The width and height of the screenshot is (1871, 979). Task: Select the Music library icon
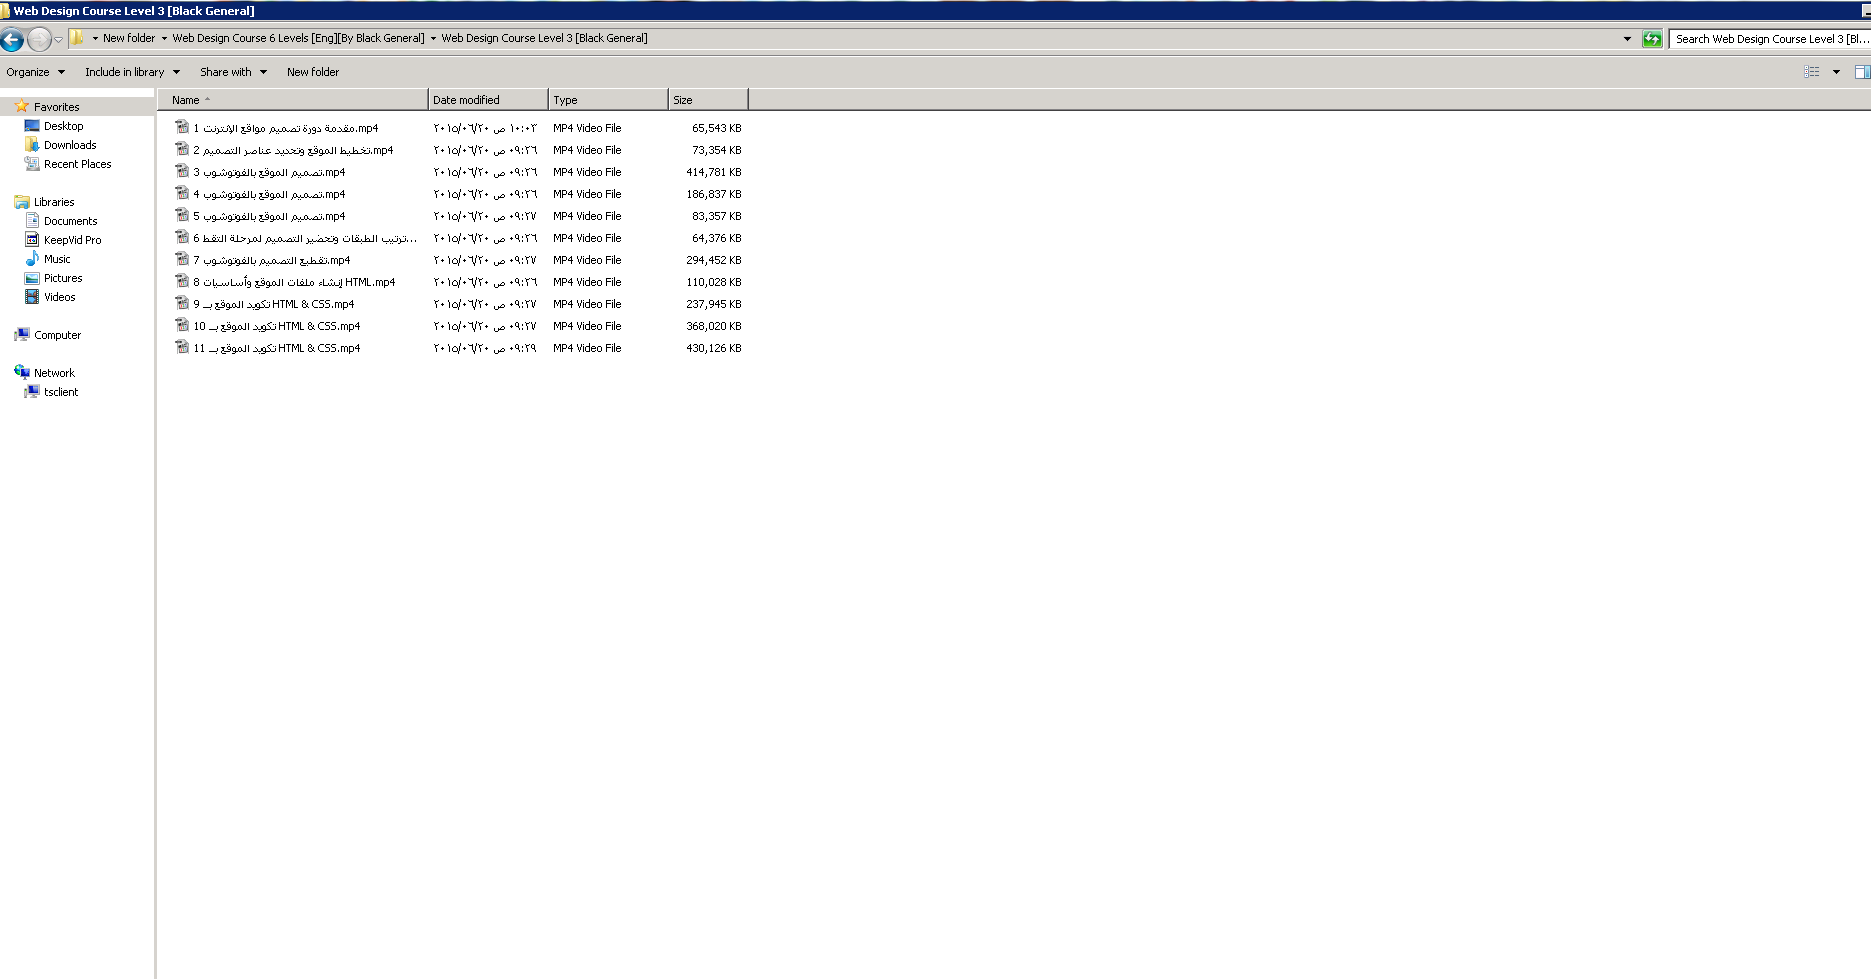pyautogui.click(x=32, y=259)
